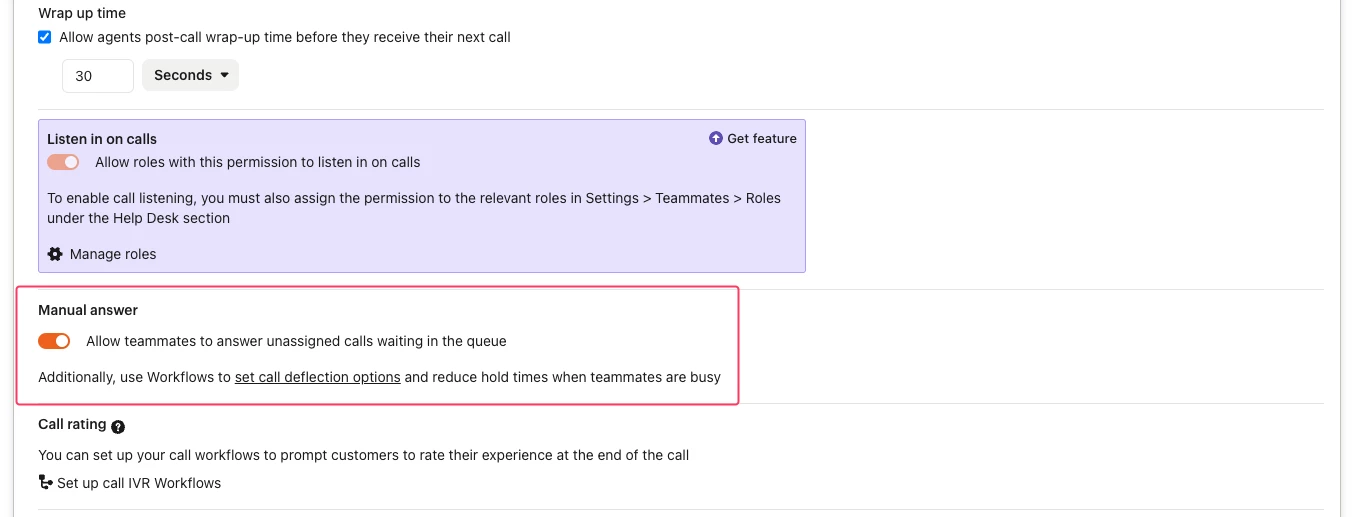Toggle the Listen in on calls switch
Screen dimensions: 1356x517
63,162
